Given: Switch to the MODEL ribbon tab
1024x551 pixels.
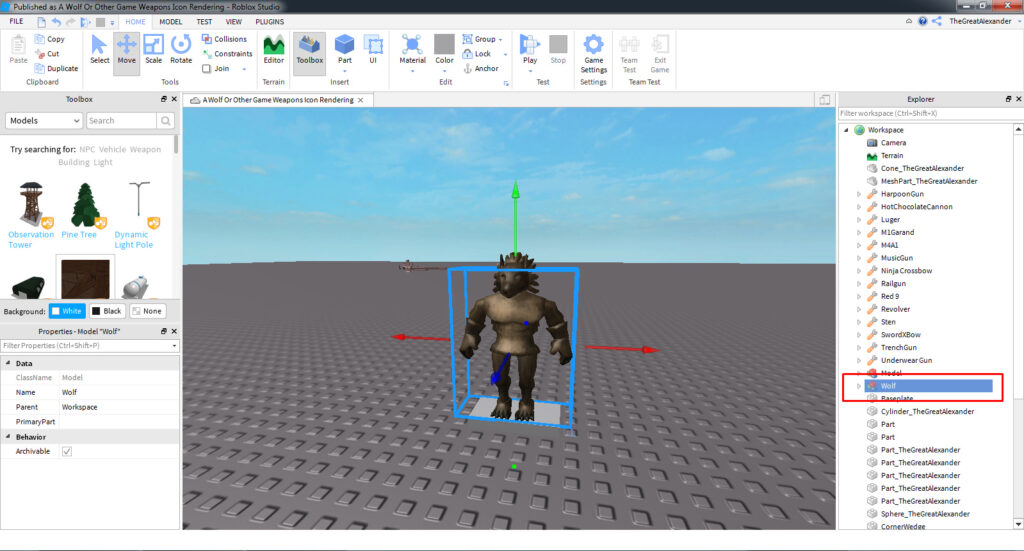Looking at the screenshot, I should (x=170, y=21).
